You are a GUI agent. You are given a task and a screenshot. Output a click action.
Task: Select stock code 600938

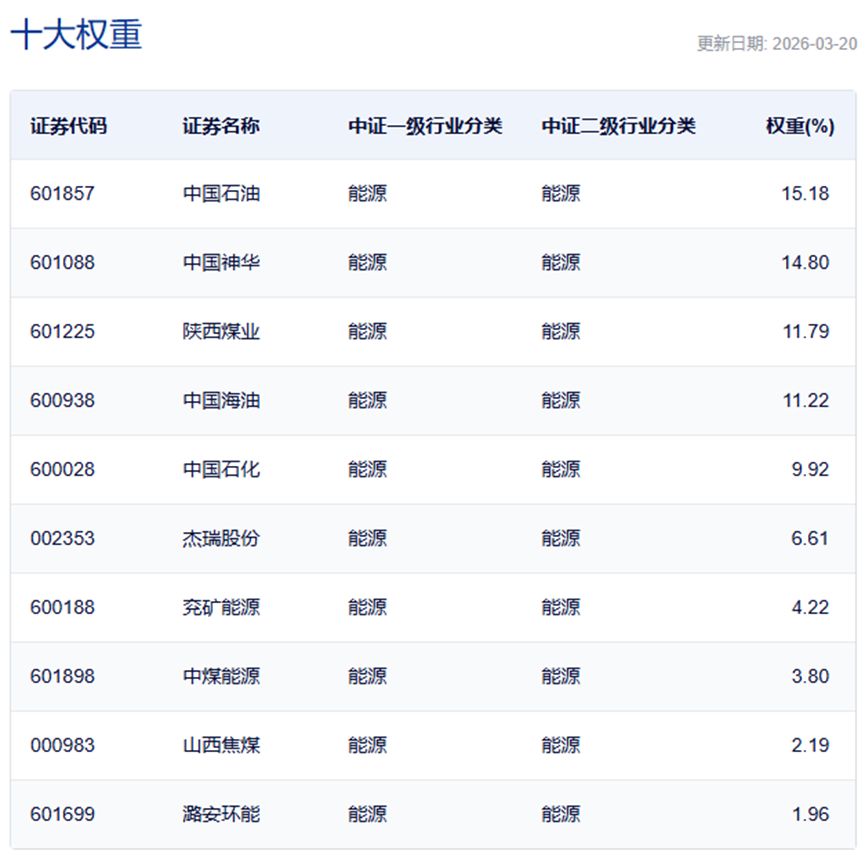coord(62,401)
